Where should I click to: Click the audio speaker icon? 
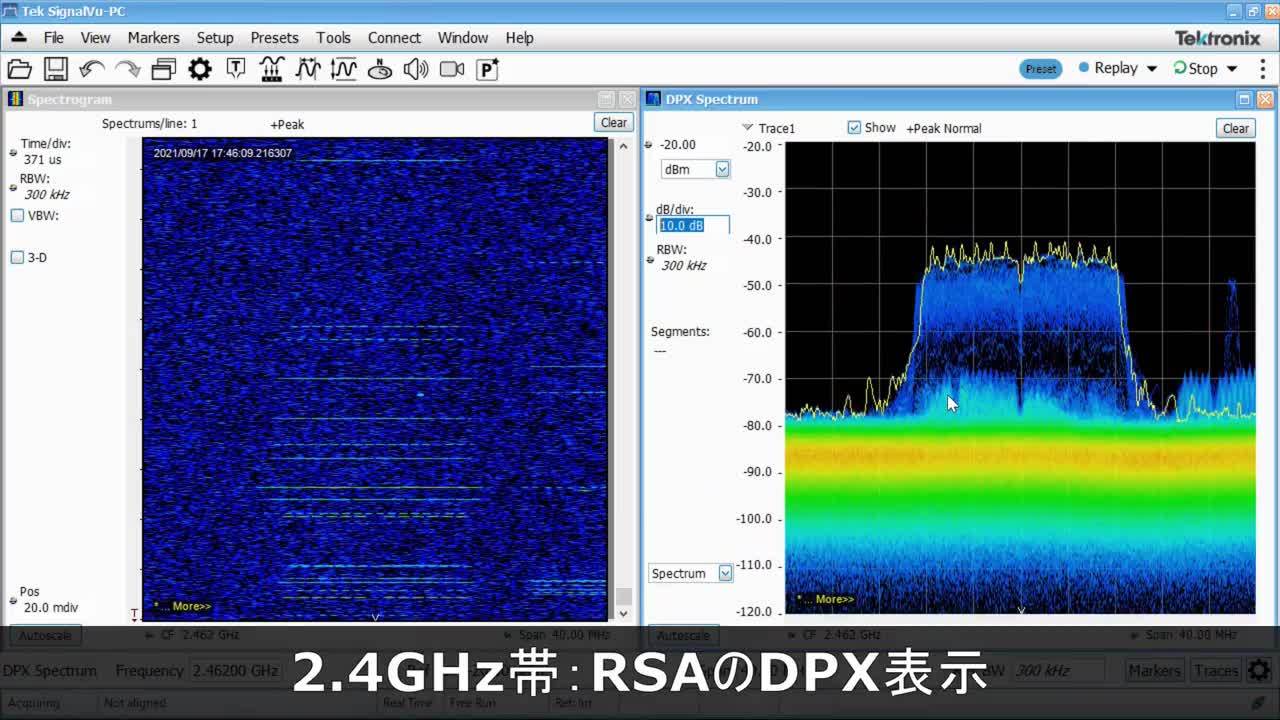[x=416, y=69]
